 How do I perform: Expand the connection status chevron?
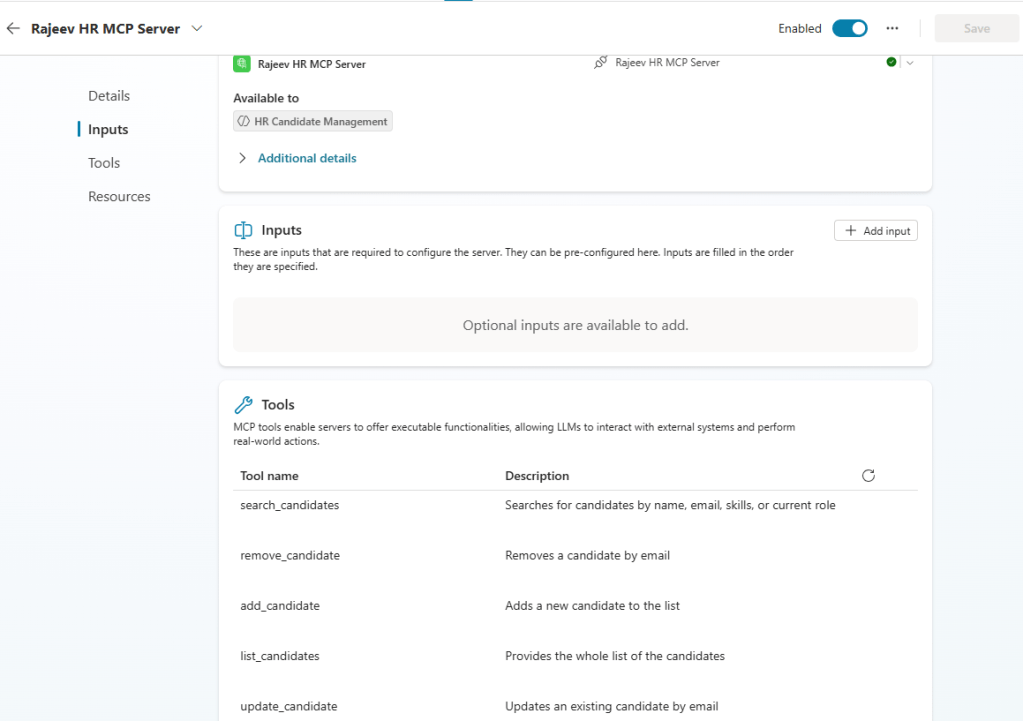(x=909, y=63)
